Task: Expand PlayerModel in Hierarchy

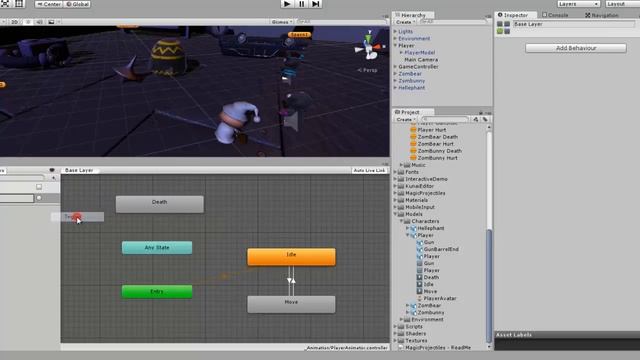Action: click(401, 52)
